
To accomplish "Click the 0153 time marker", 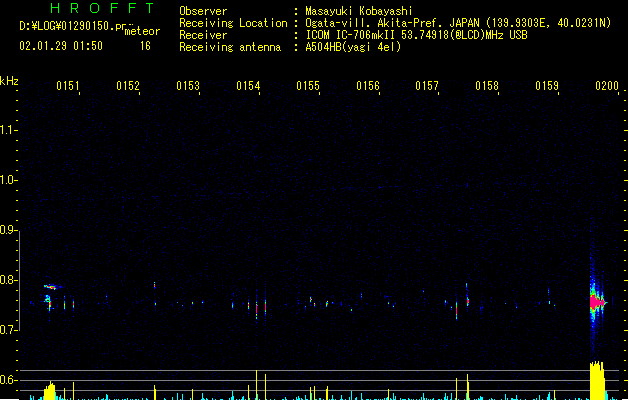I will 188,86.
